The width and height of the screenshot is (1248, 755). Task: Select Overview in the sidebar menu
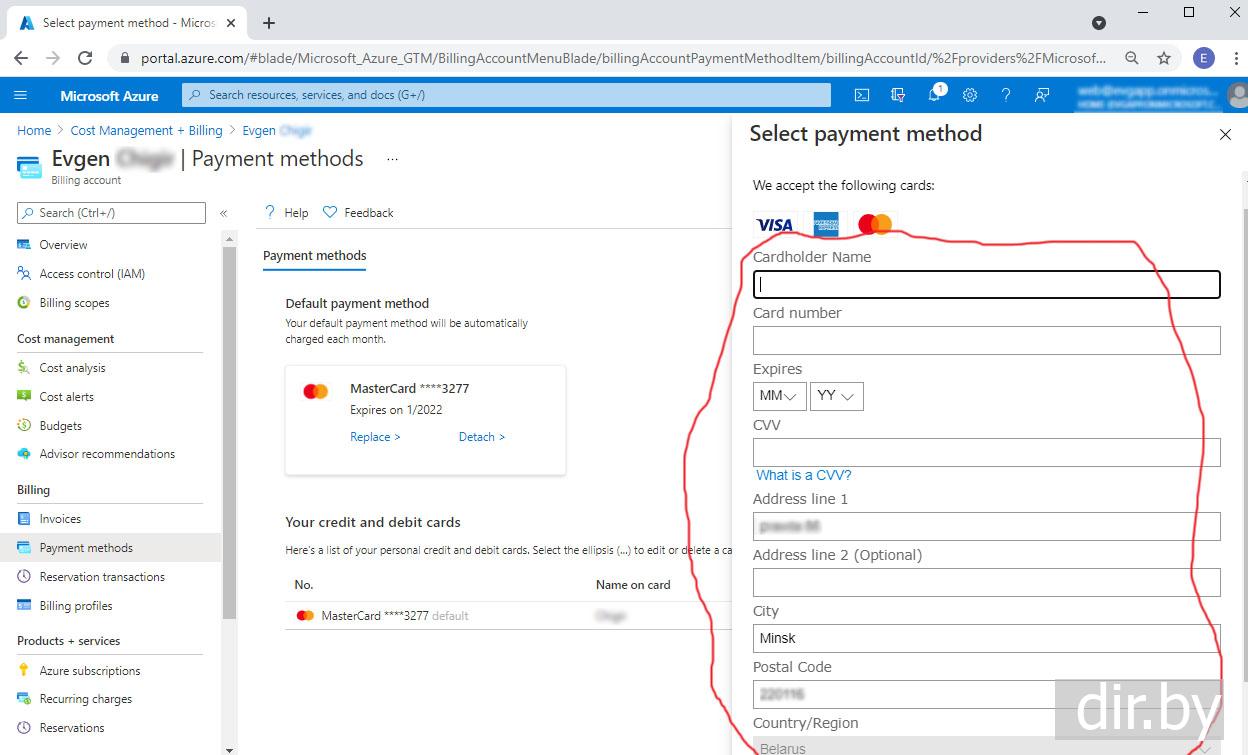pos(63,245)
